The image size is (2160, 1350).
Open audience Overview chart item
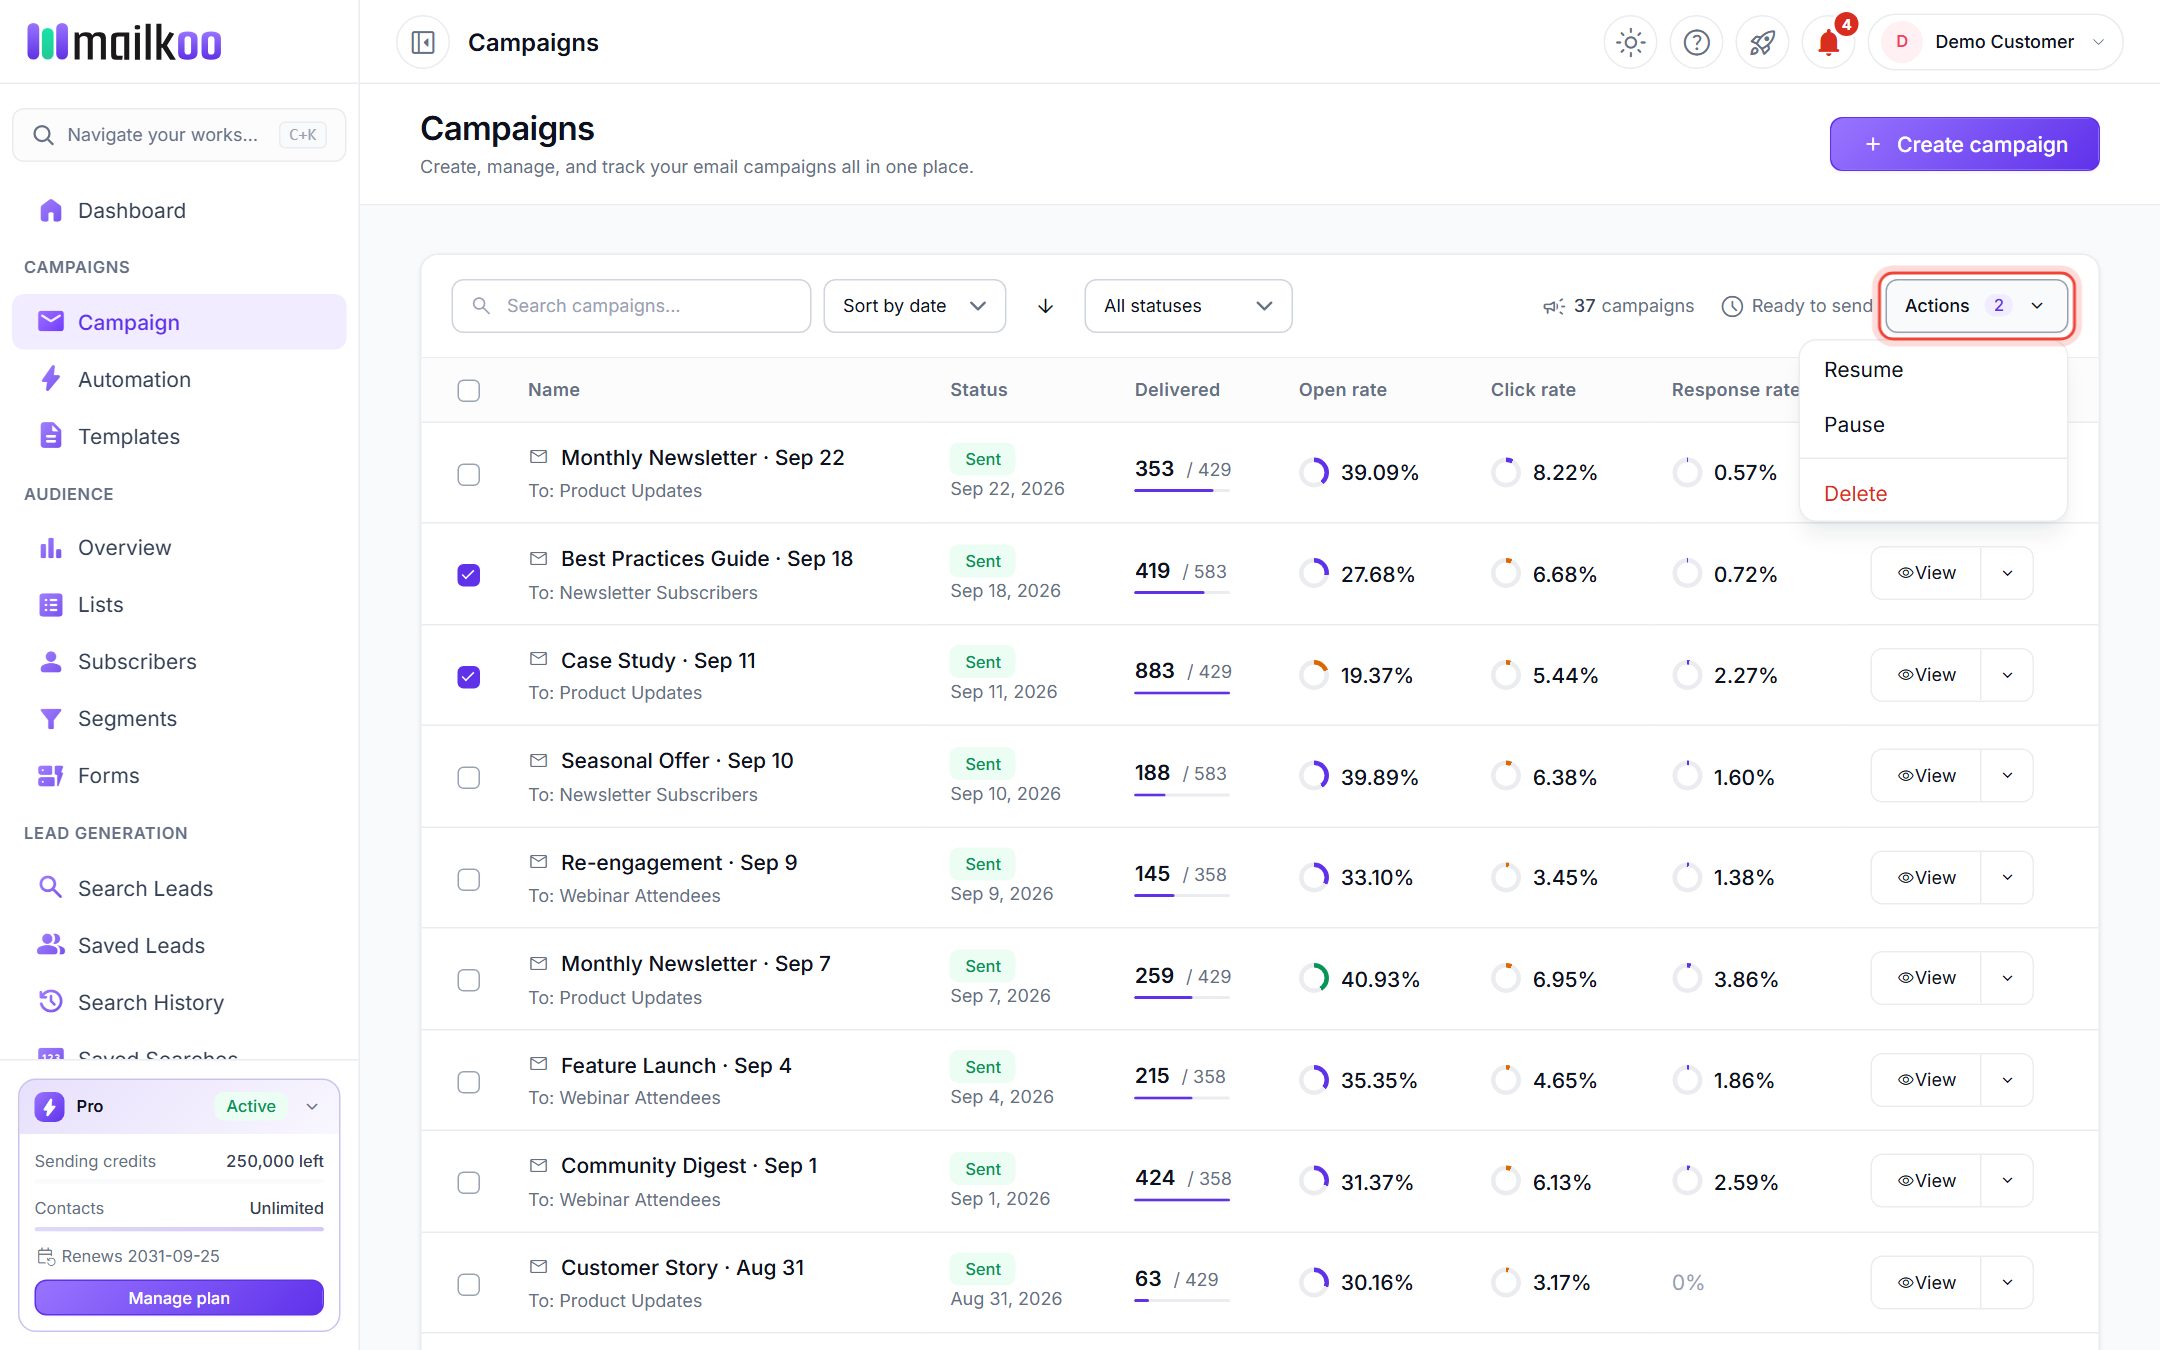(179, 548)
